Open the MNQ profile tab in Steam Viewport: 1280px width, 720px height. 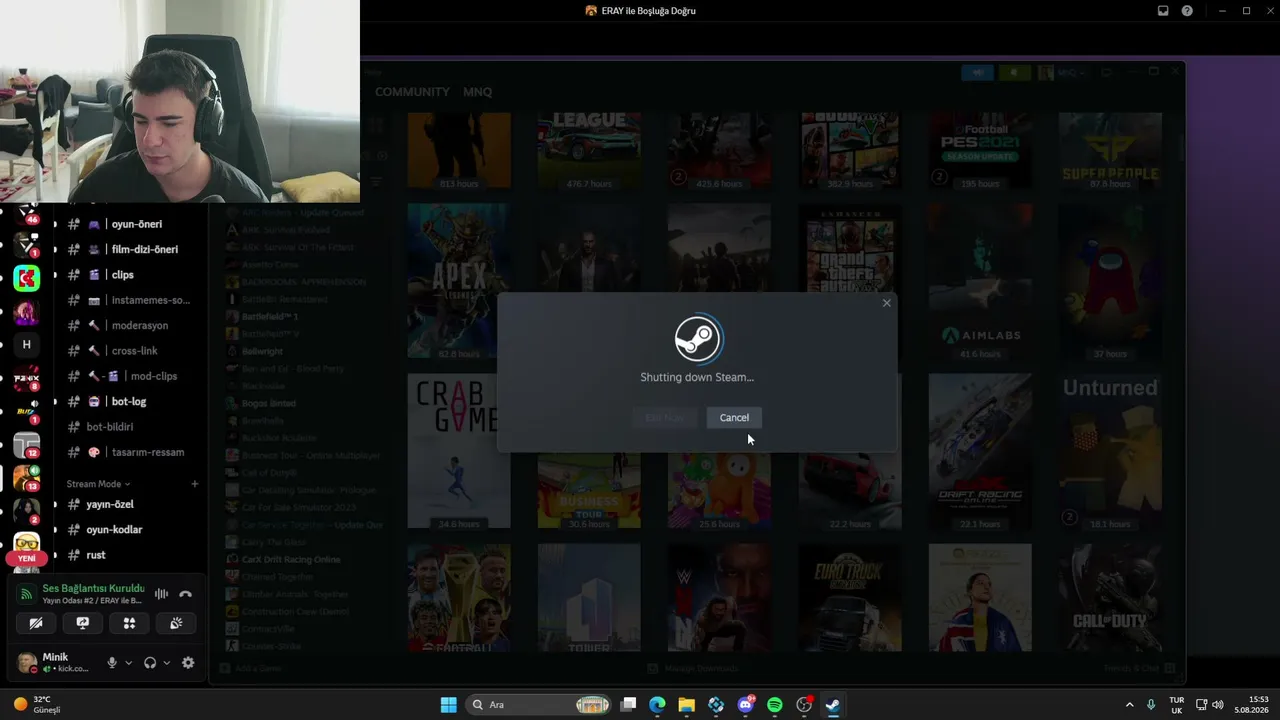pos(477,92)
